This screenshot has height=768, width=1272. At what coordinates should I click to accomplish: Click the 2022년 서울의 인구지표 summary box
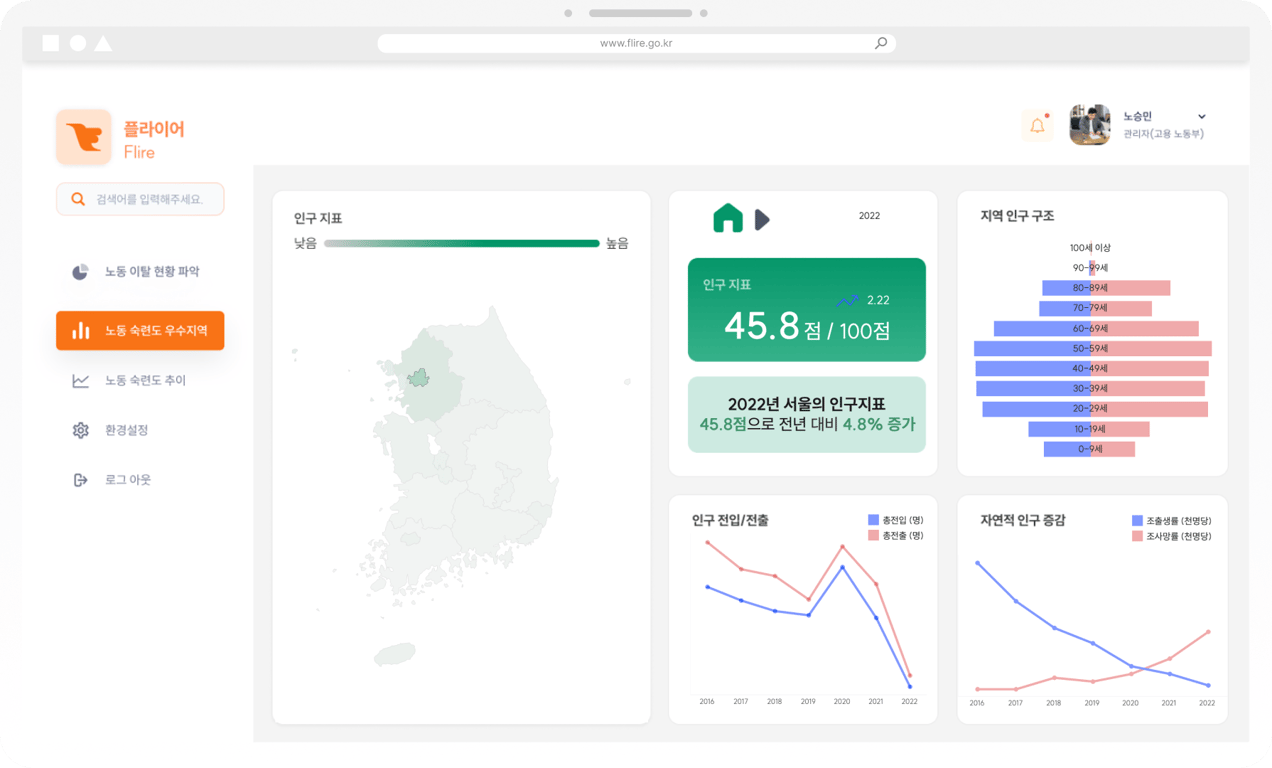click(x=807, y=415)
